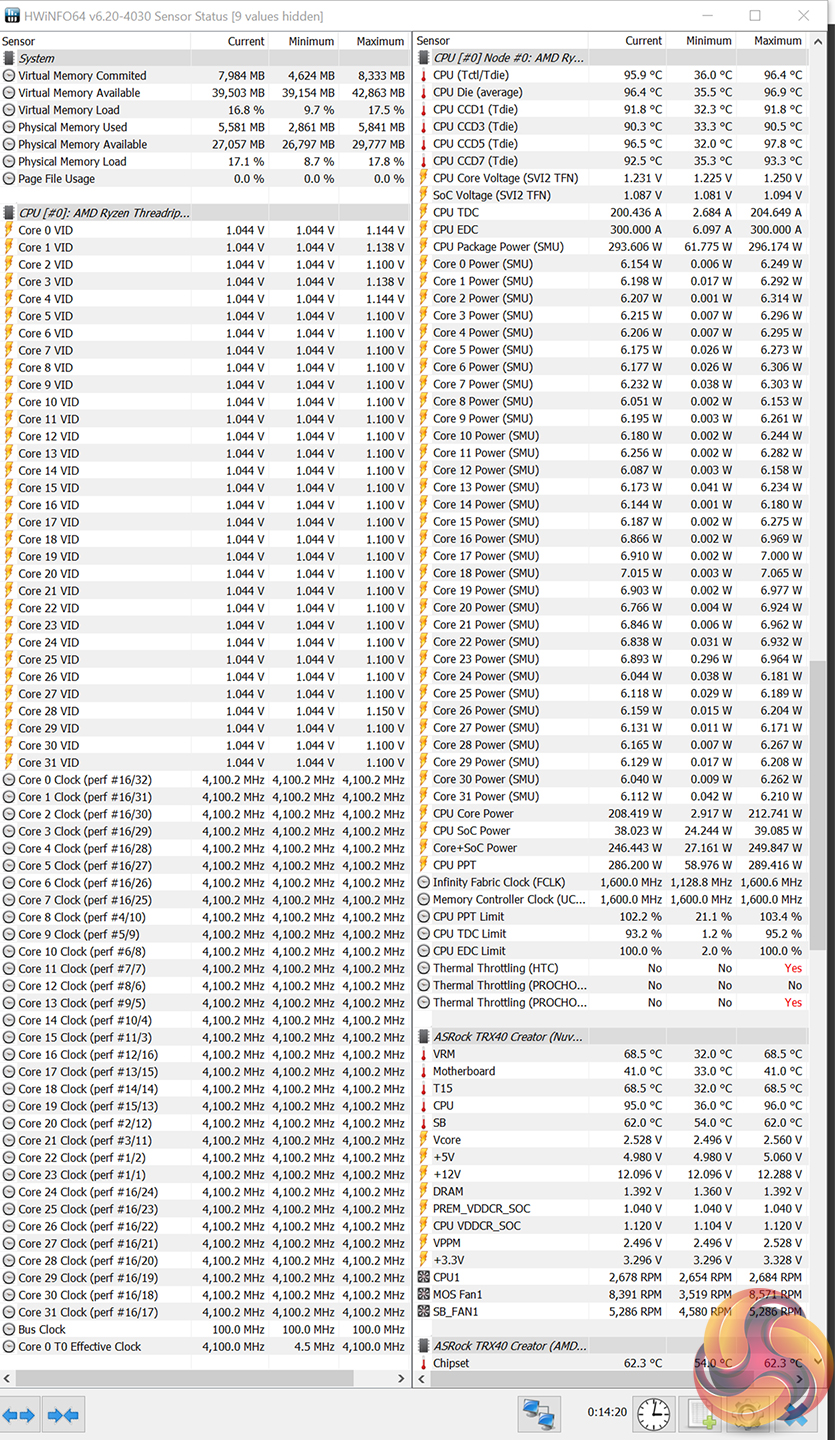Select the Core 23 Clock (perf #1/1) row
This screenshot has width=835, height=1440.
[204, 1175]
